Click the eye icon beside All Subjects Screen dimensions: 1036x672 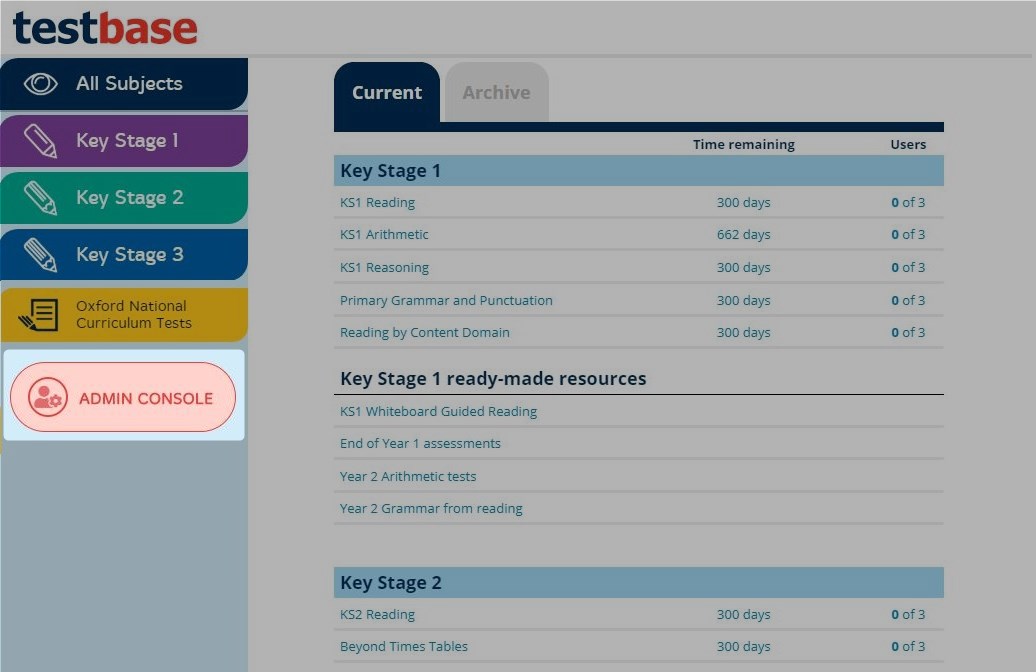click(40, 84)
